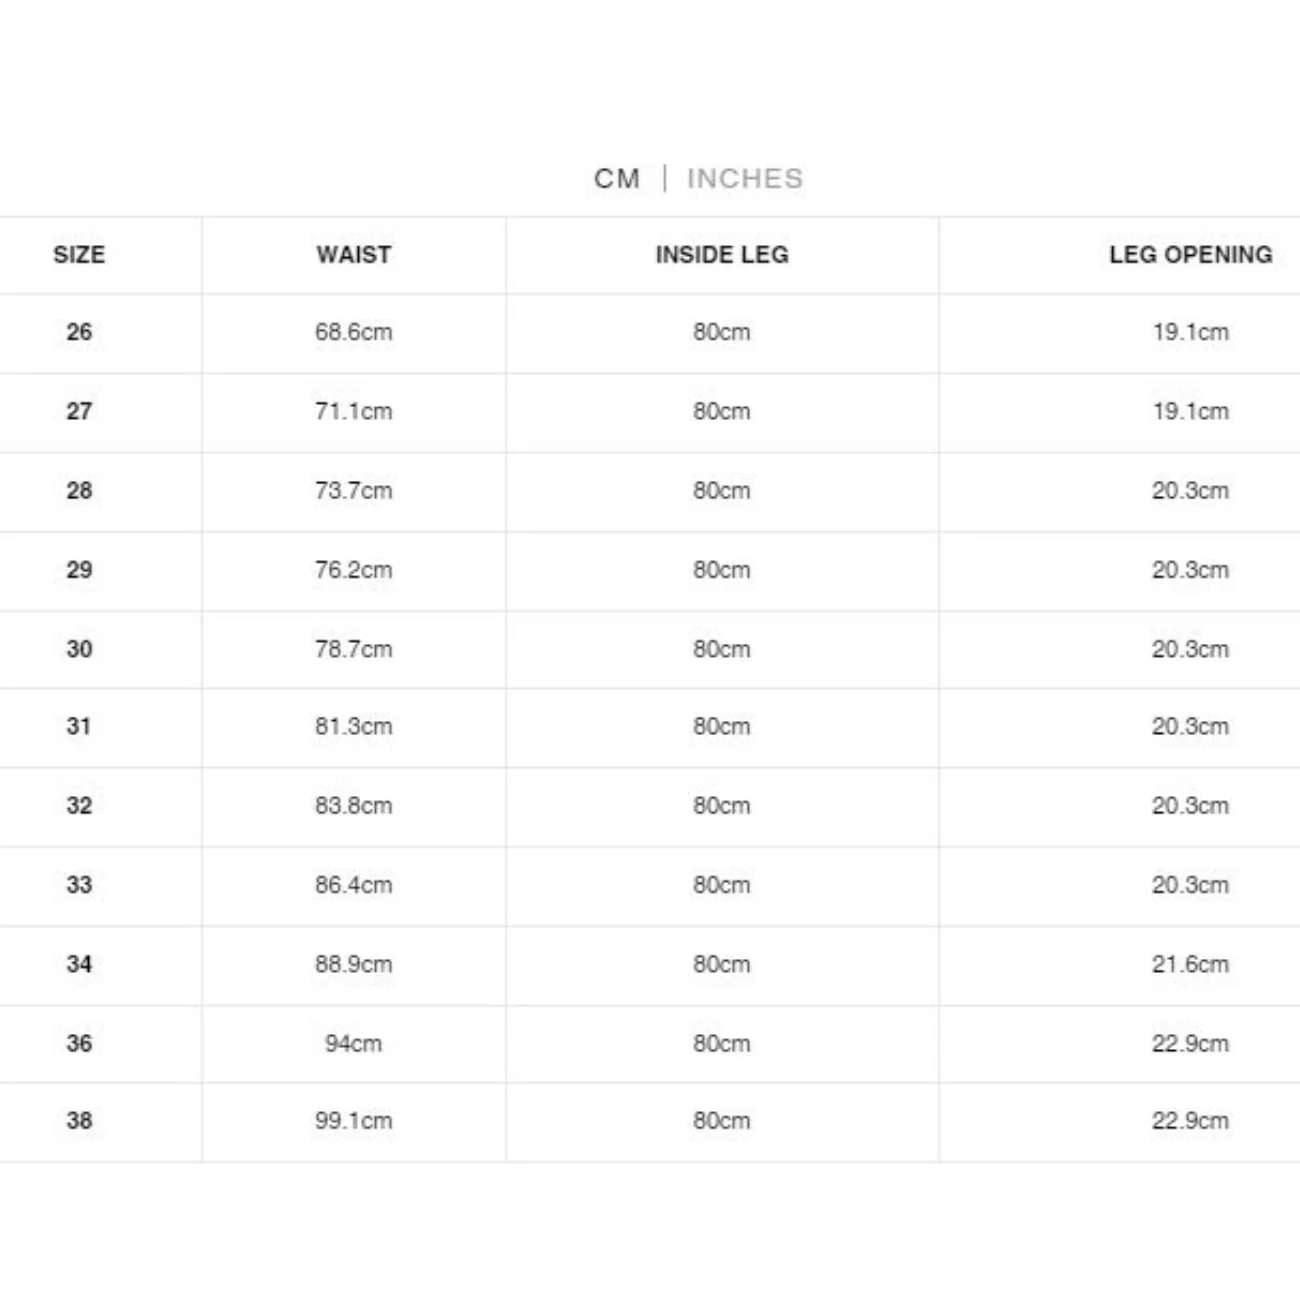Click the SIZE column header

[x=79, y=254]
